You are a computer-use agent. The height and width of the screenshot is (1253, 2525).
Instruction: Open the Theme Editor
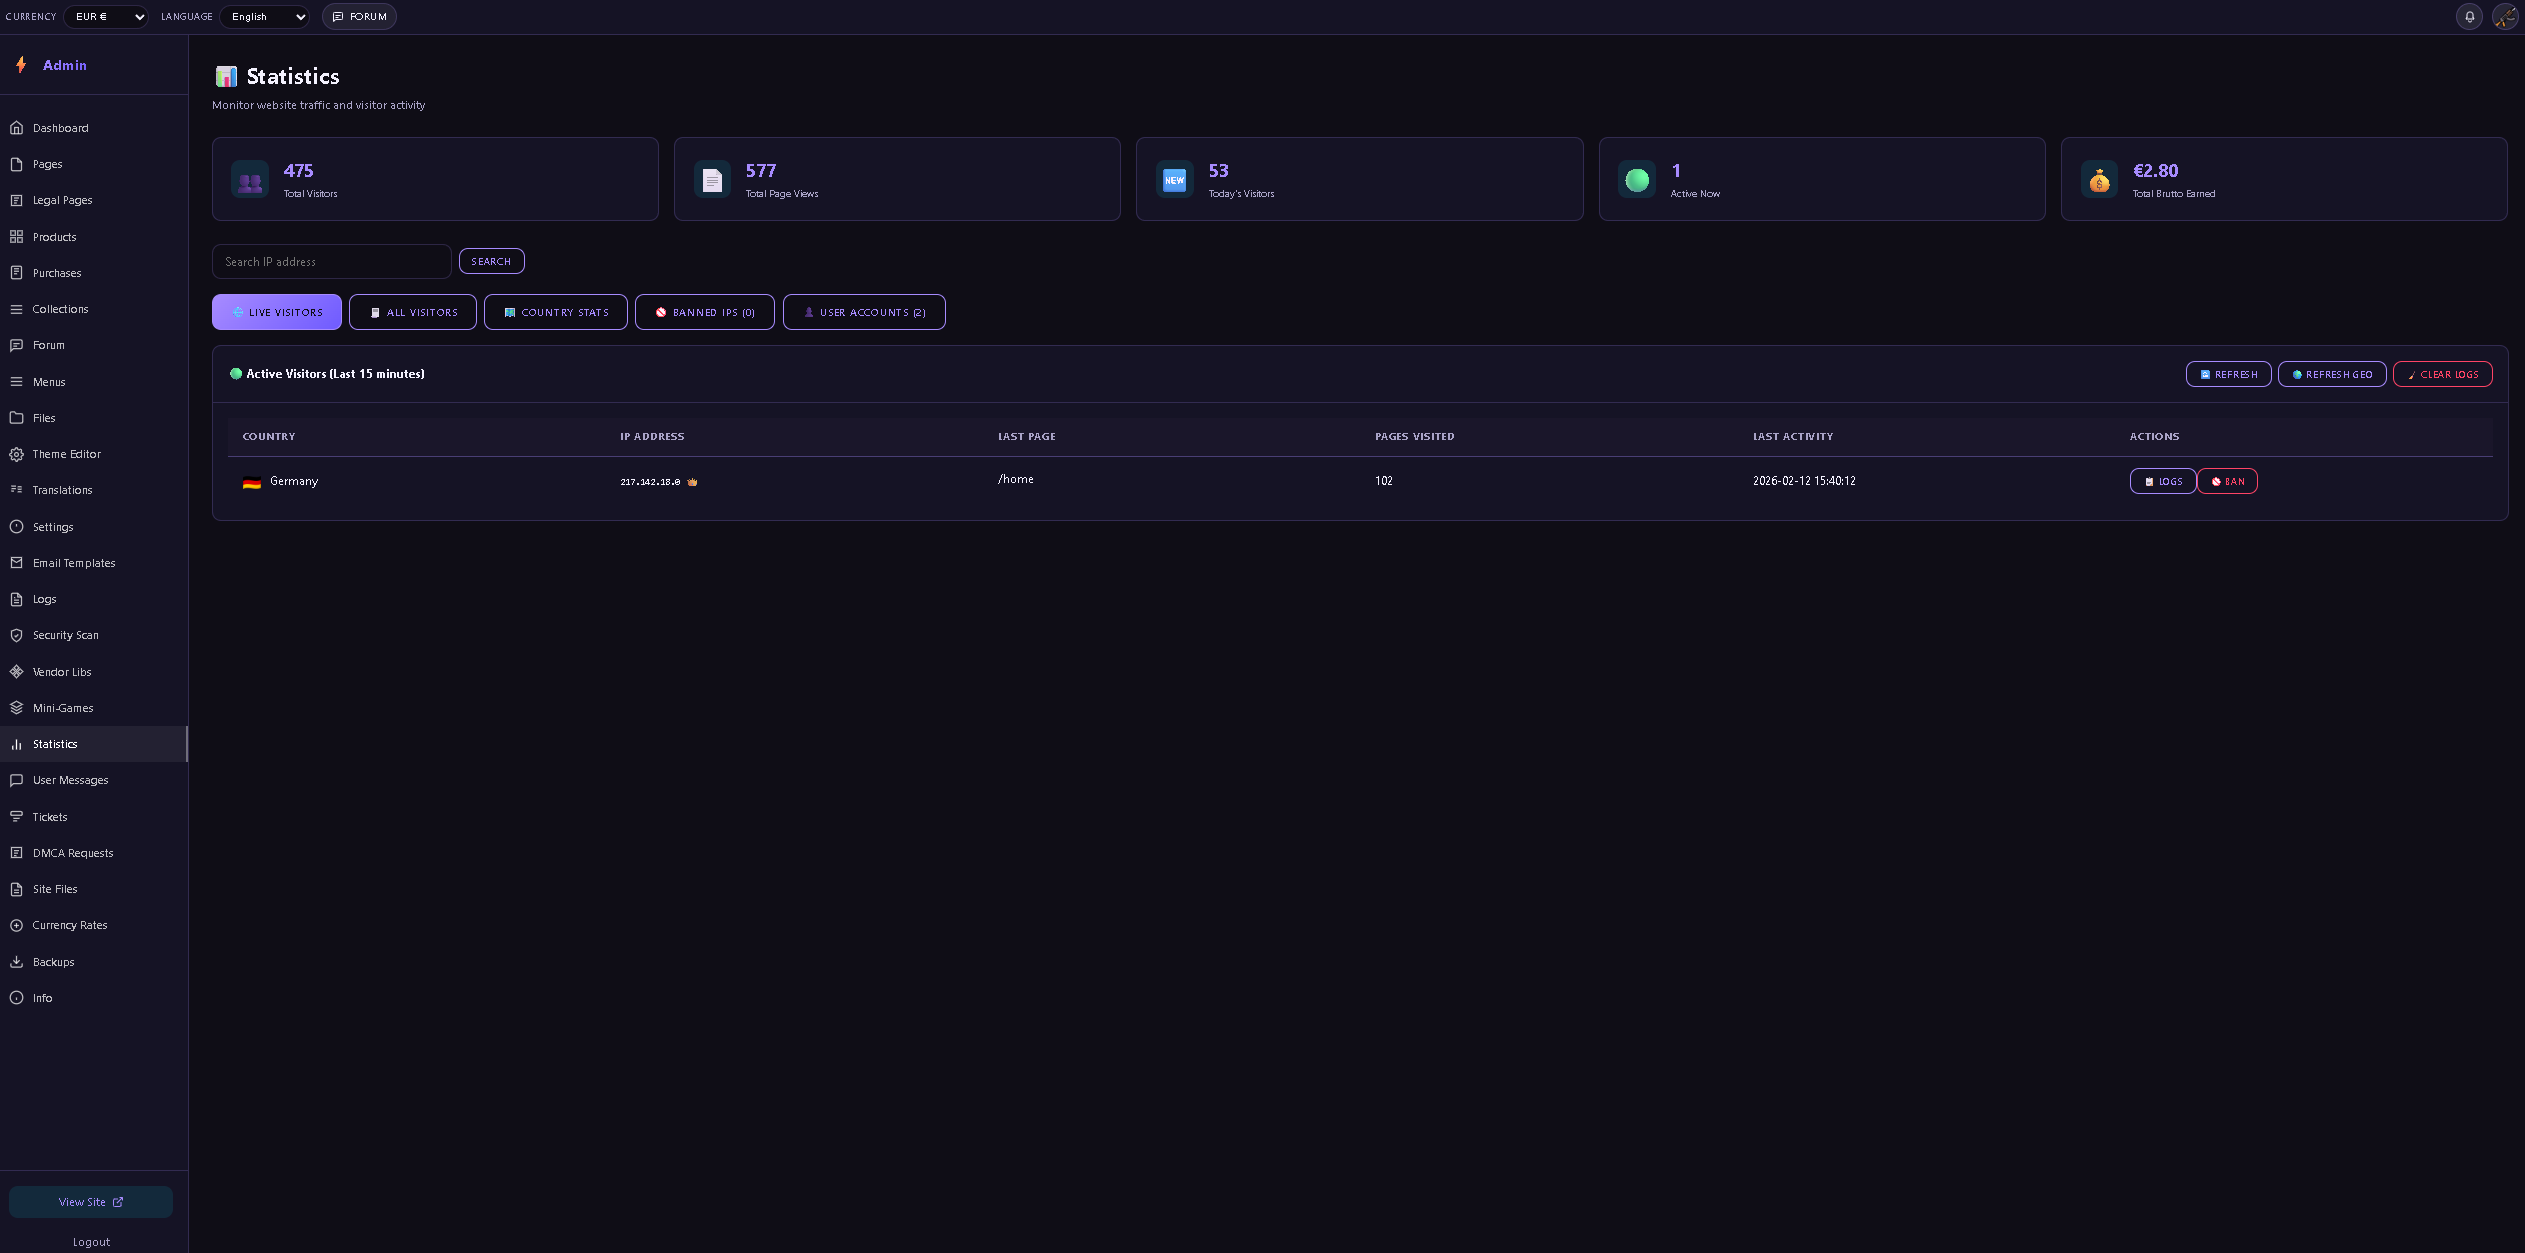[x=65, y=454]
